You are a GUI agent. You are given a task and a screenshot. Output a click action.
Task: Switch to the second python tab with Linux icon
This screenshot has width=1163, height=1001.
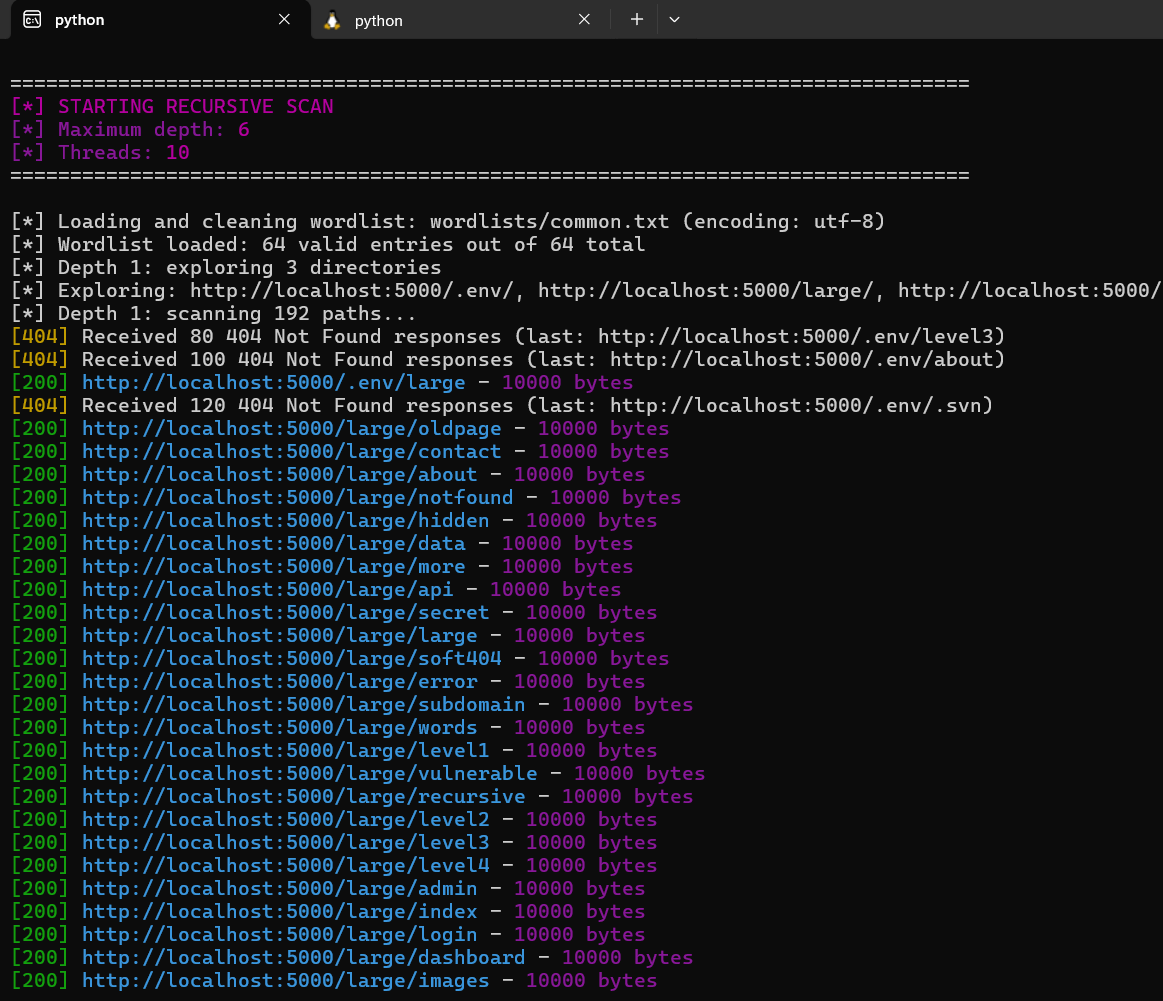460,20
